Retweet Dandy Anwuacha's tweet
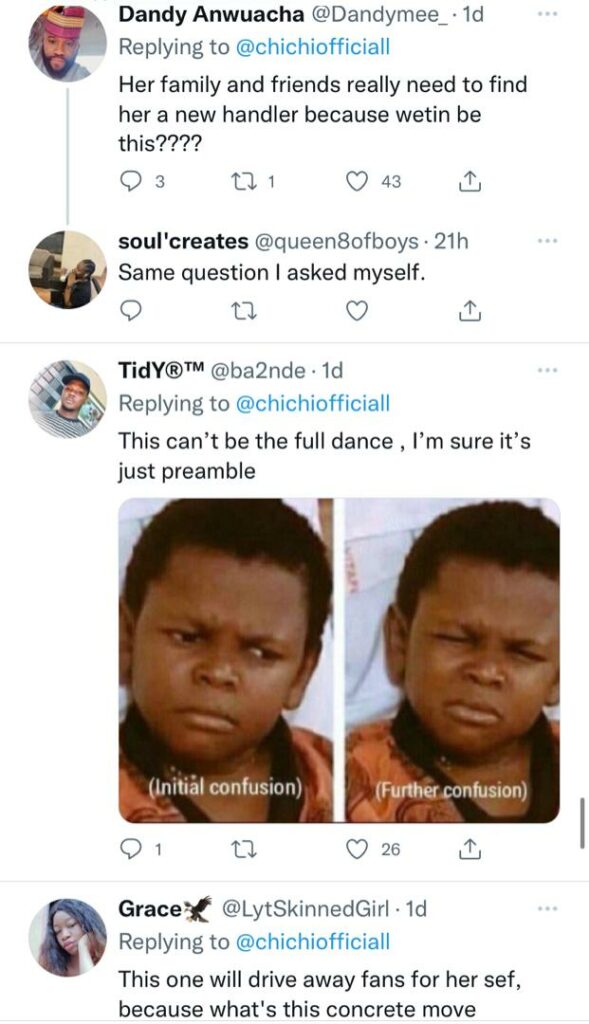This screenshot has width=589, height=1024. pyautogui.click(x=244, y=182)
